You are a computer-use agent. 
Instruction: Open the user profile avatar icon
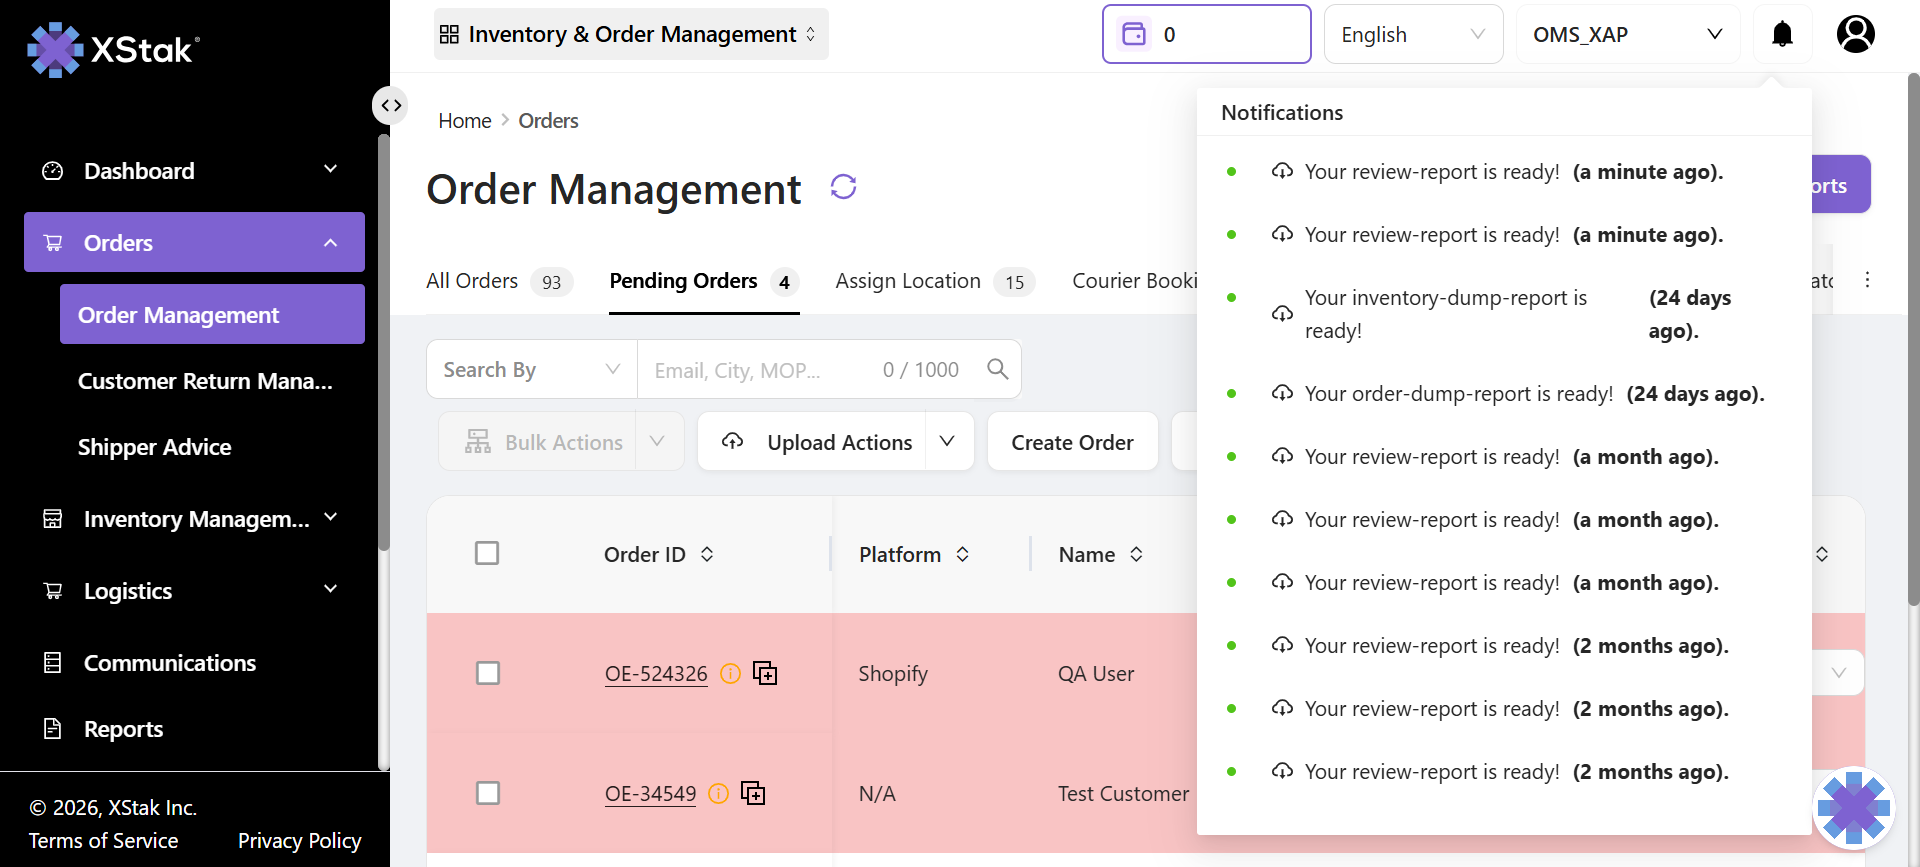1855,35
